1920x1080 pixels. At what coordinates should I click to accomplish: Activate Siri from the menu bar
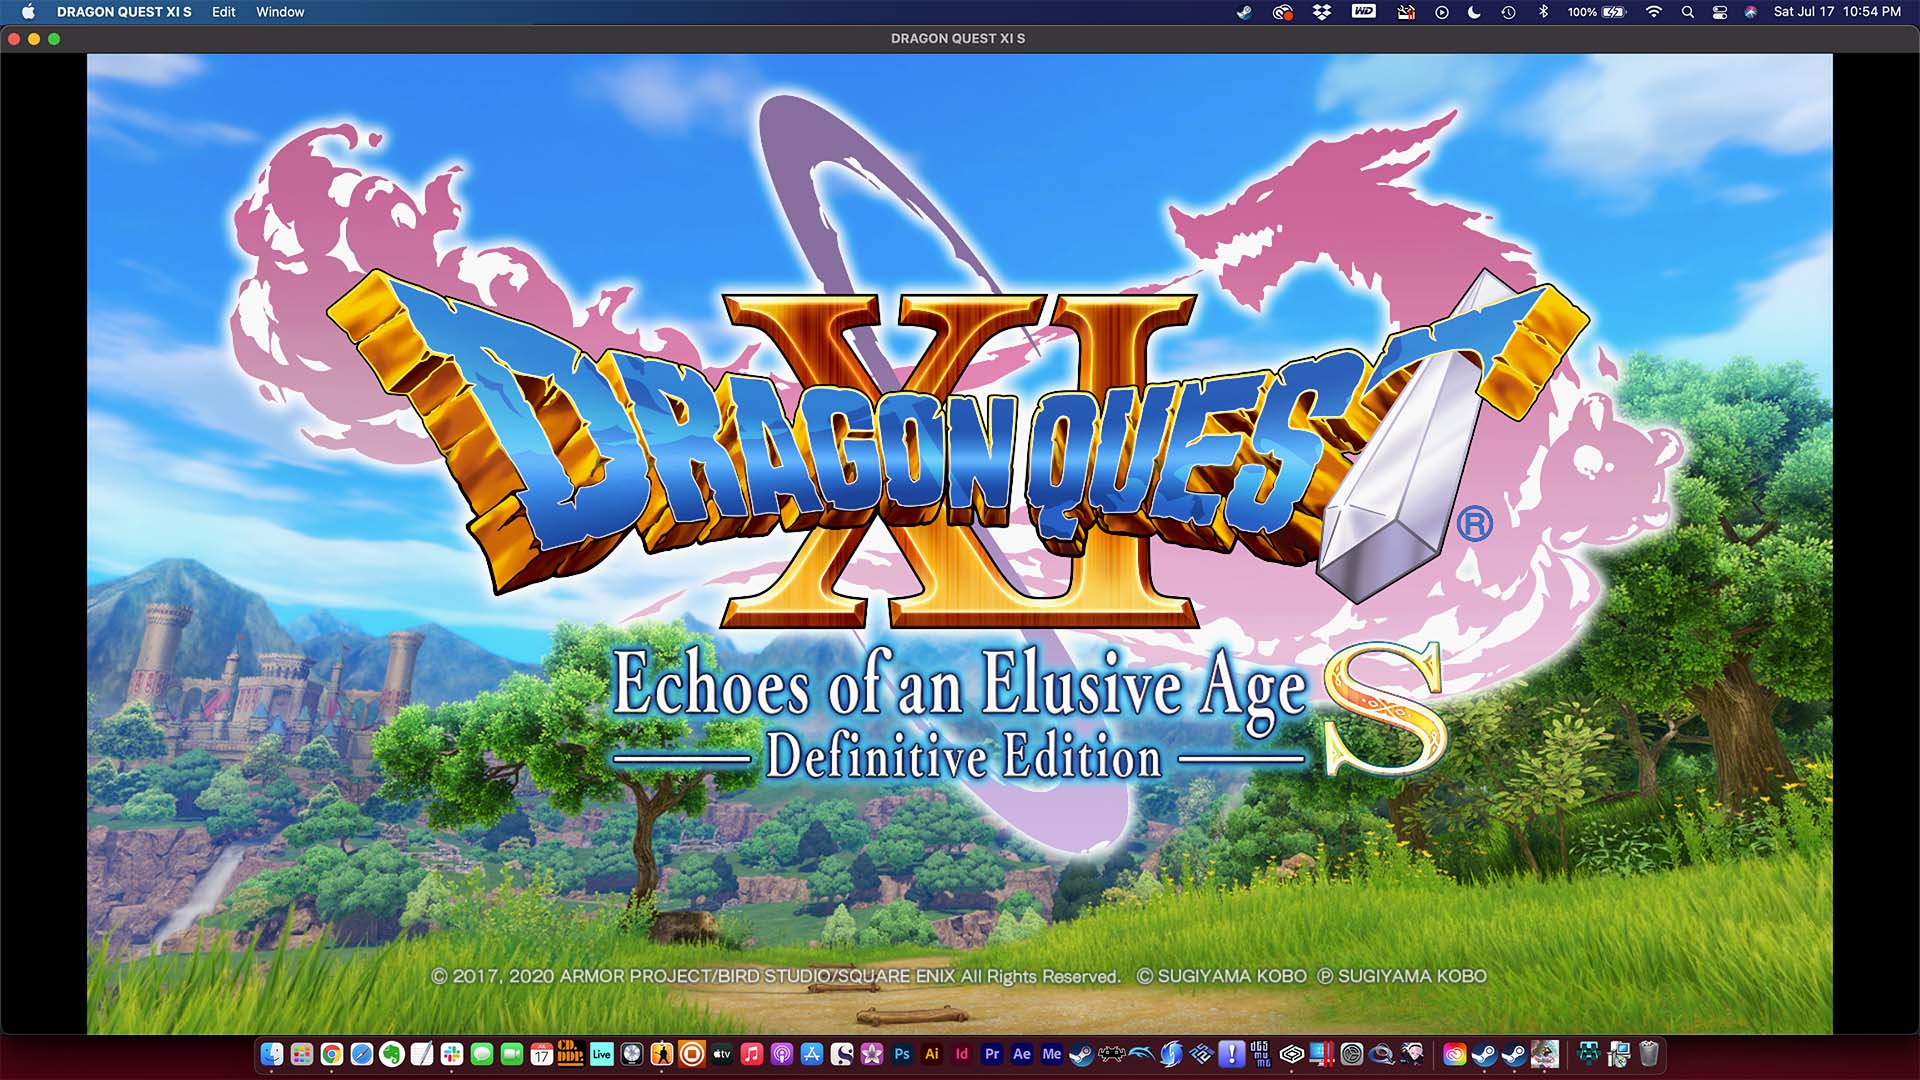[1751, 12]
